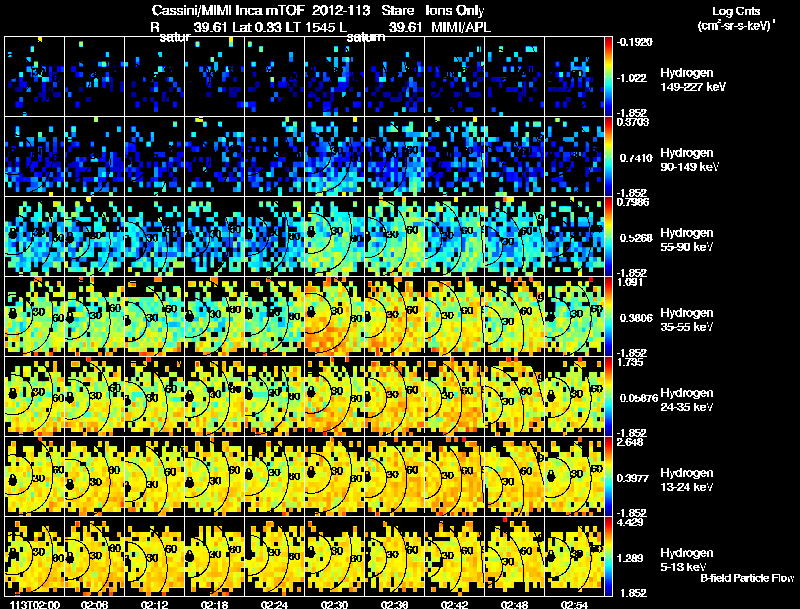Click the Lat 0.33 header value
Screen dimensions: 800x609
[258, 27]
